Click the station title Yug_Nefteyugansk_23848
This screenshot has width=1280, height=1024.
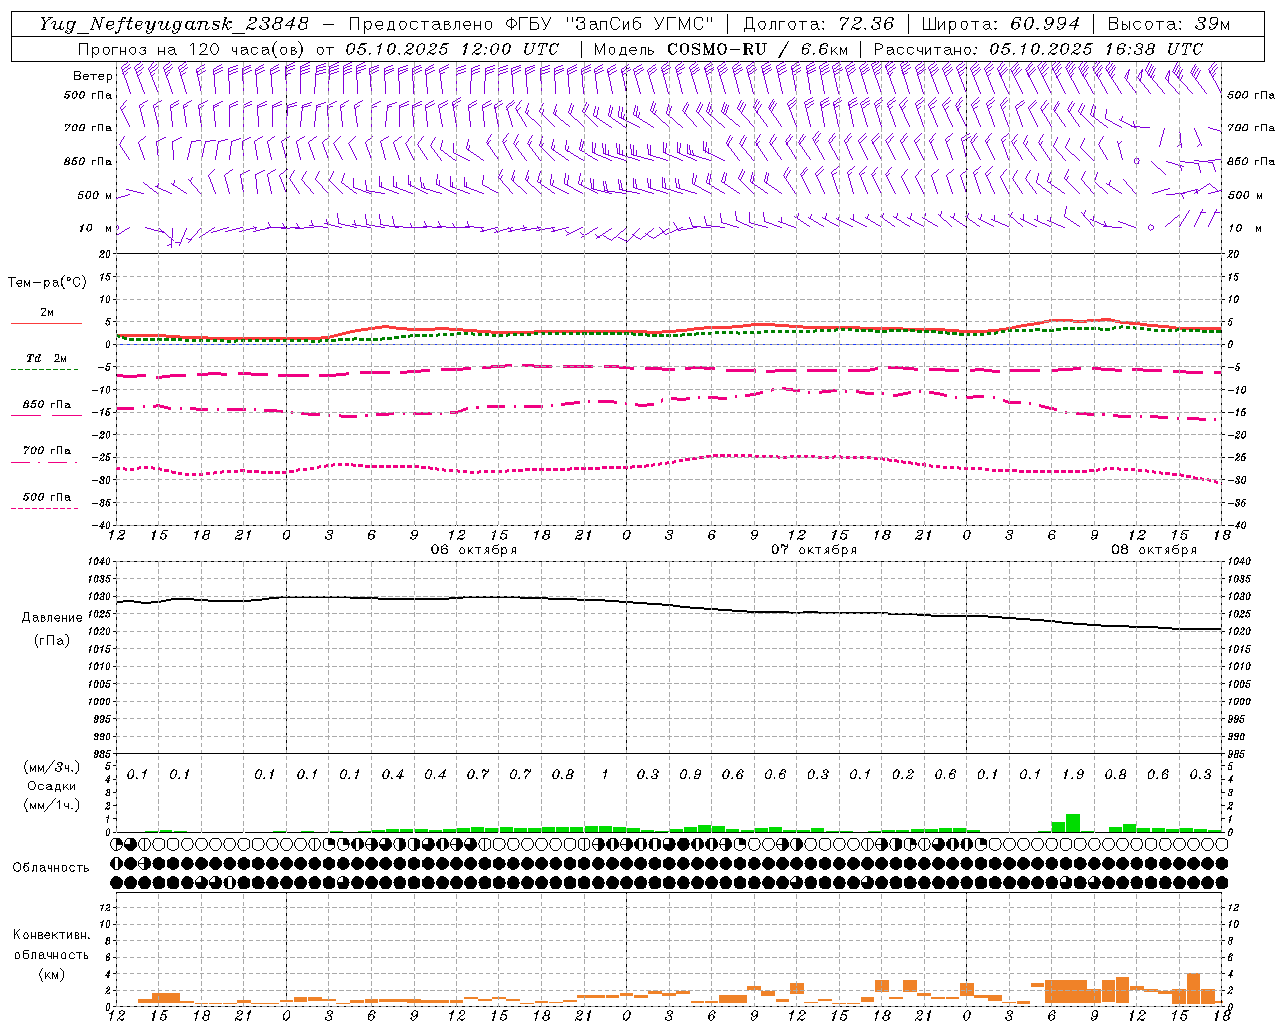pyautogui.click(x=174, y=24)
